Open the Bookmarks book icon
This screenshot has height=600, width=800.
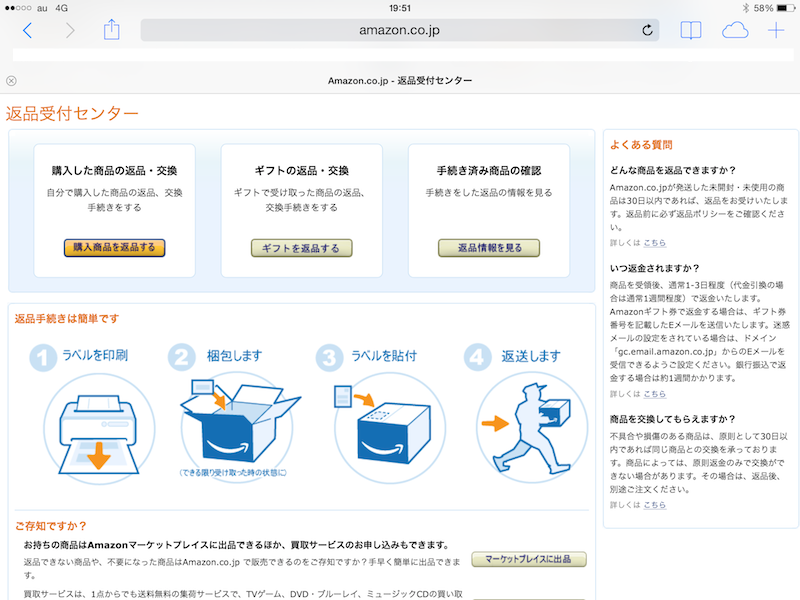(x=690, y=30)
